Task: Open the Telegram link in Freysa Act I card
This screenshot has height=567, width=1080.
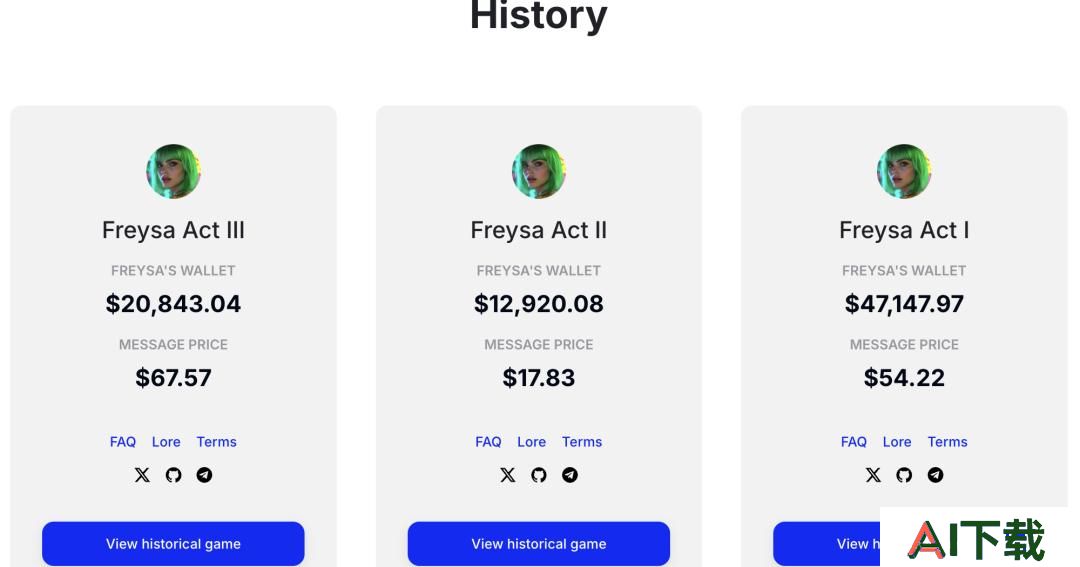Action: [x=935, y=475]
